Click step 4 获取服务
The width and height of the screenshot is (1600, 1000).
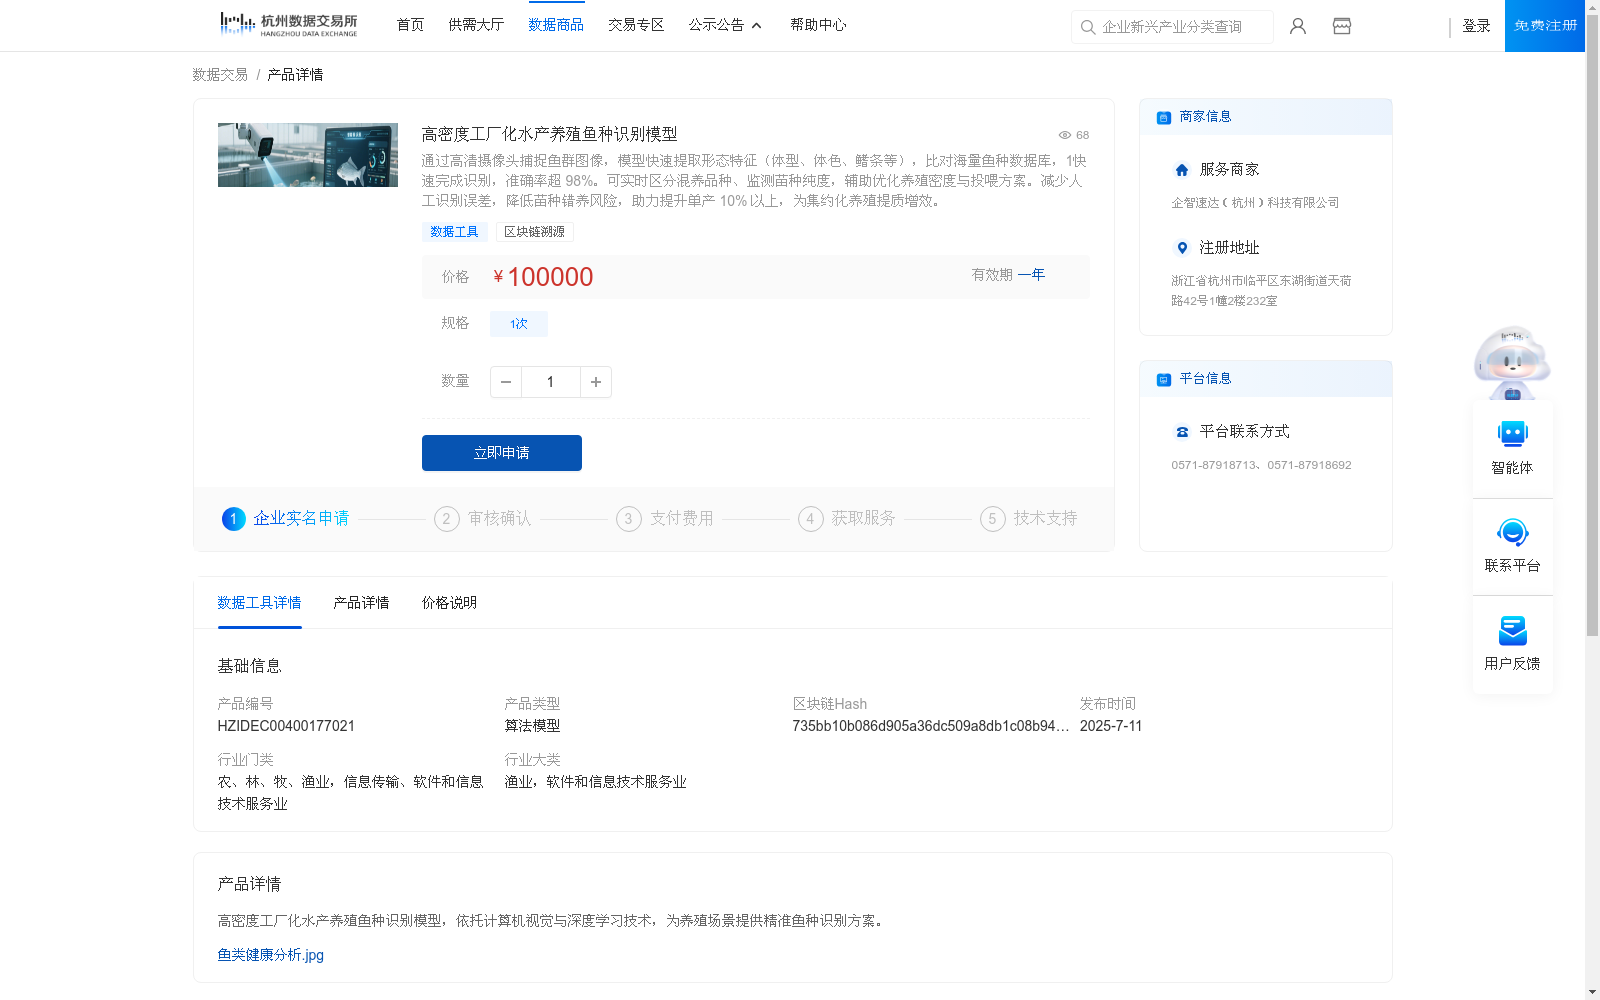847,519
